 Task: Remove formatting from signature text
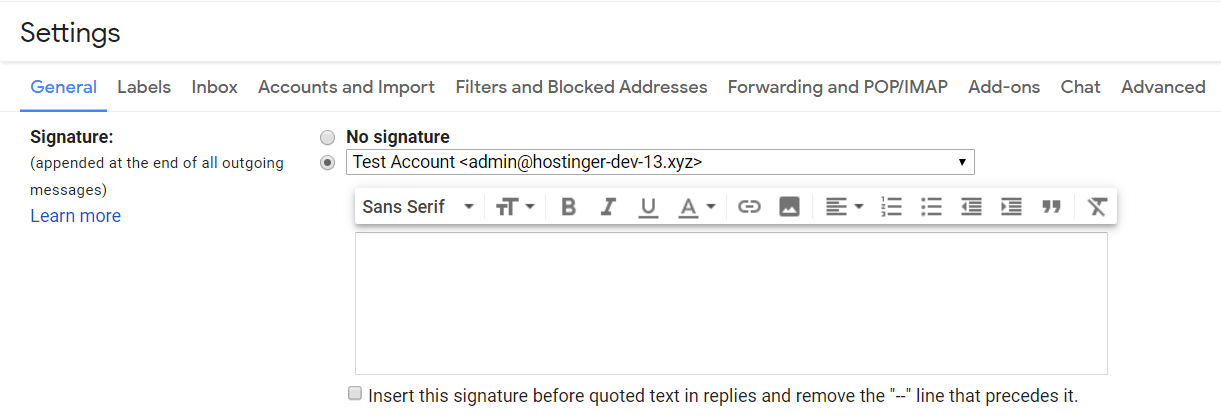(x=1097, y=207)
